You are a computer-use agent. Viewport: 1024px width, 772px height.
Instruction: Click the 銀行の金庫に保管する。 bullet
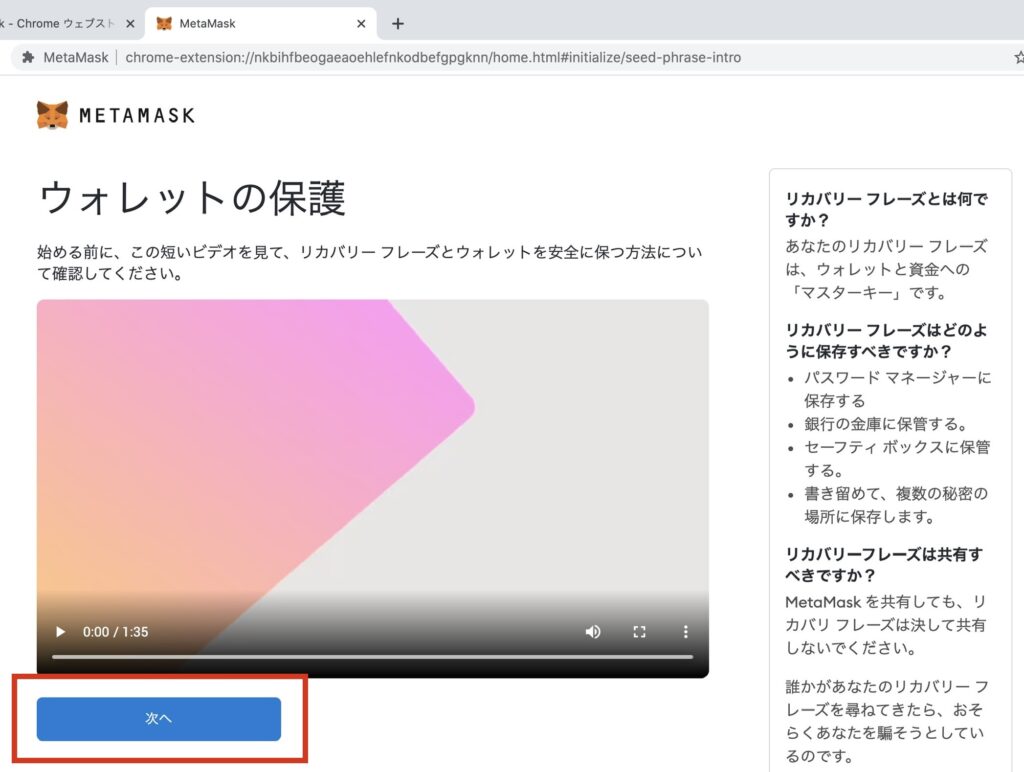(x=886, y=424)
